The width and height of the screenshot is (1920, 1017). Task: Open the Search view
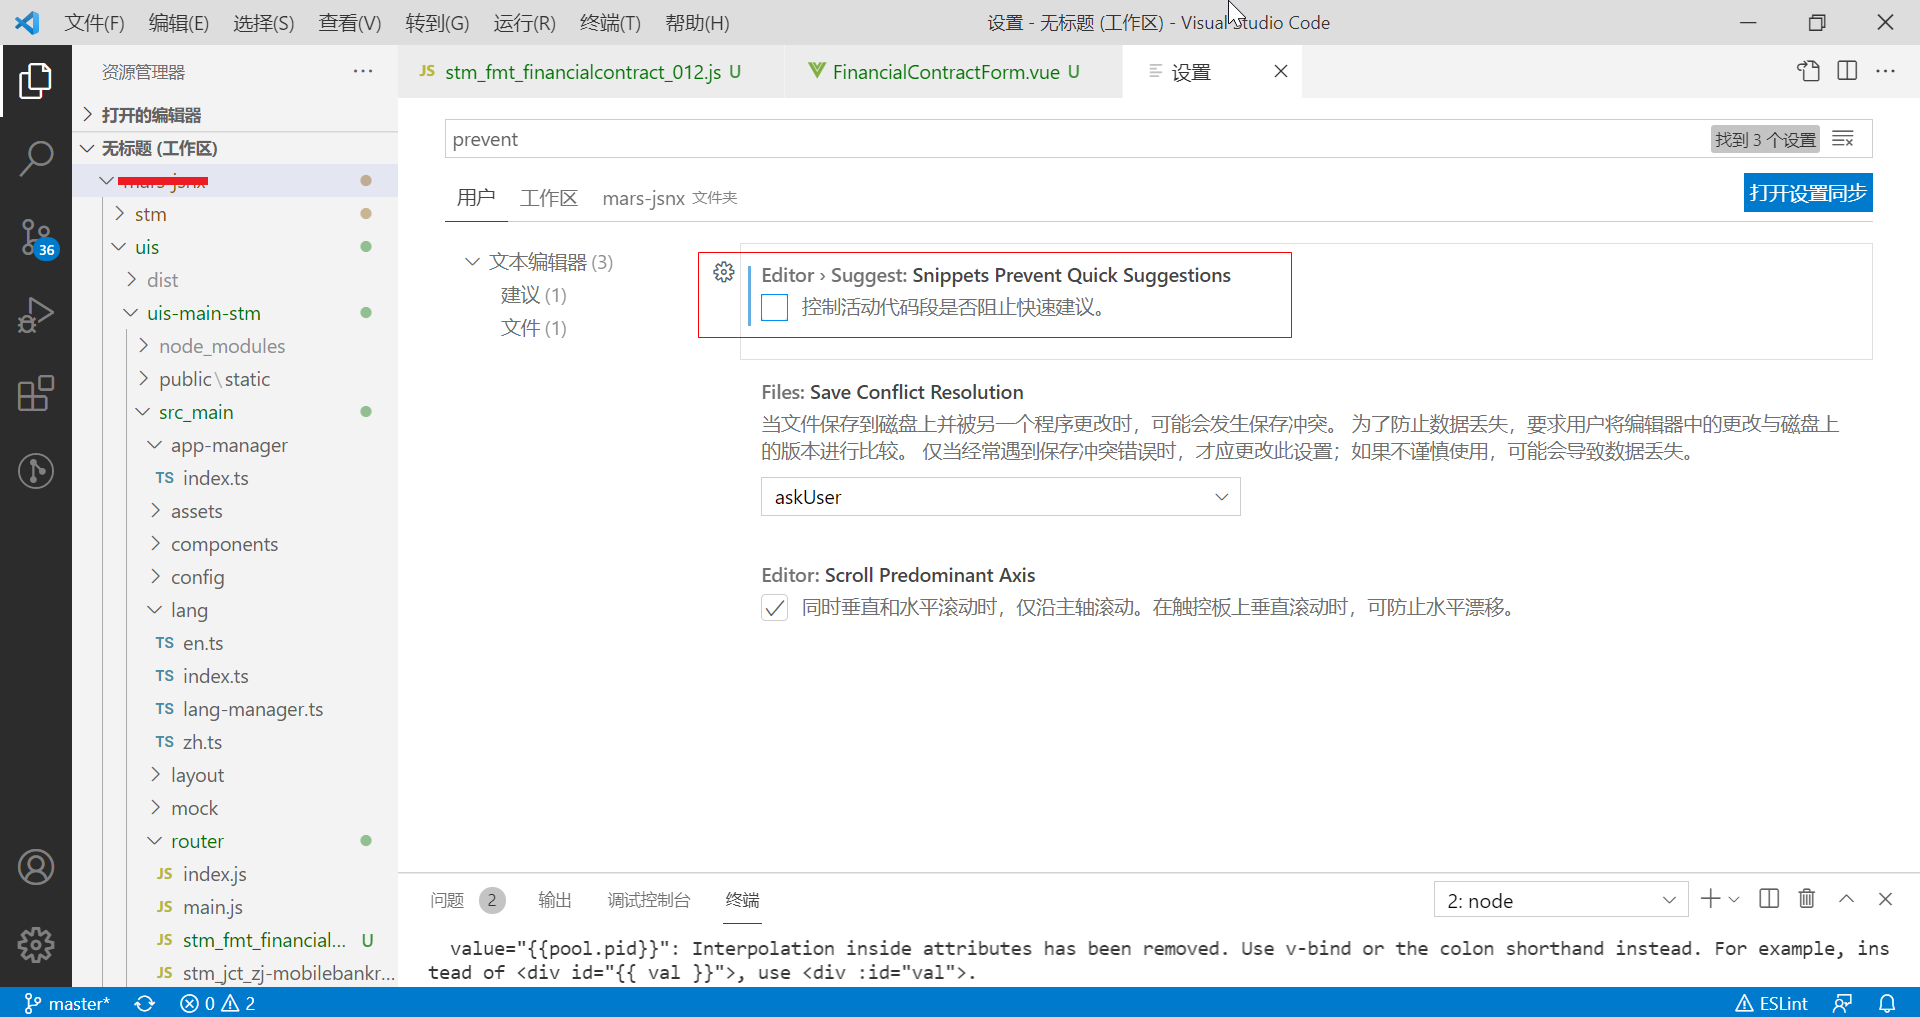click(x=37, y=158)
